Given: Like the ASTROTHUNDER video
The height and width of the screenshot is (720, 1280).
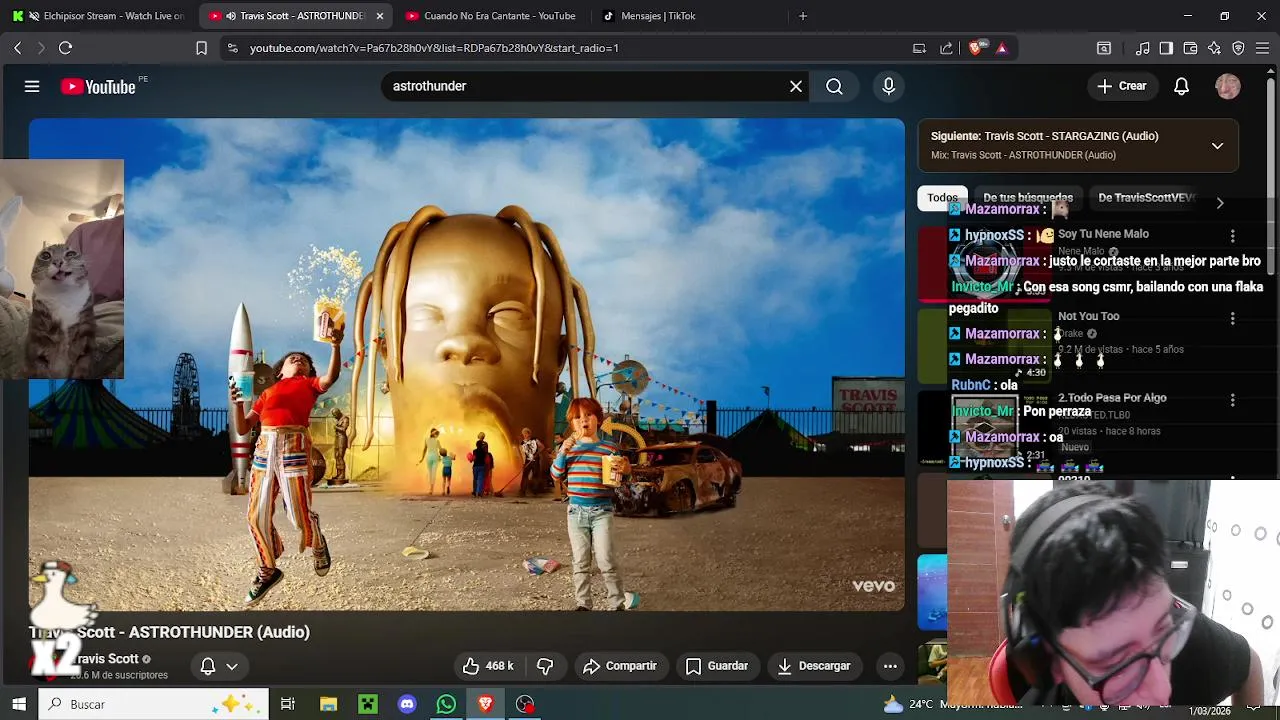Looking at the screenshot, I should pos(488,666).
